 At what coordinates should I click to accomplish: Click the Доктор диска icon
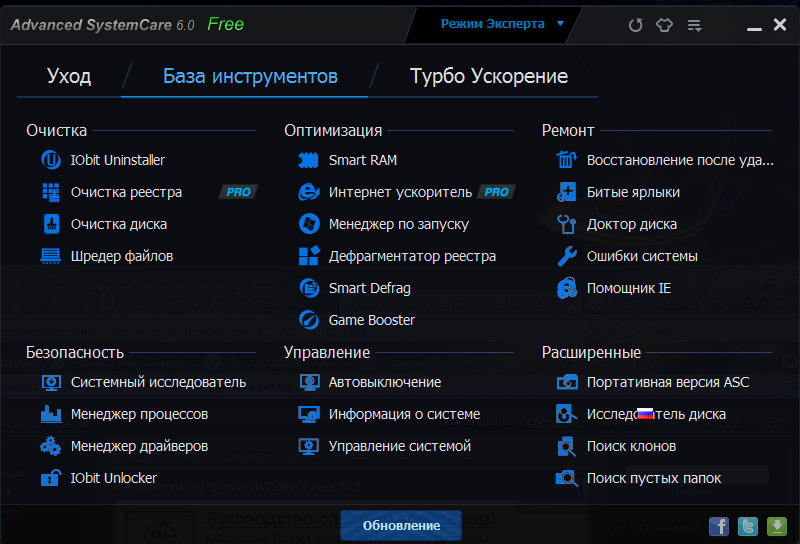tap(566, 224)
